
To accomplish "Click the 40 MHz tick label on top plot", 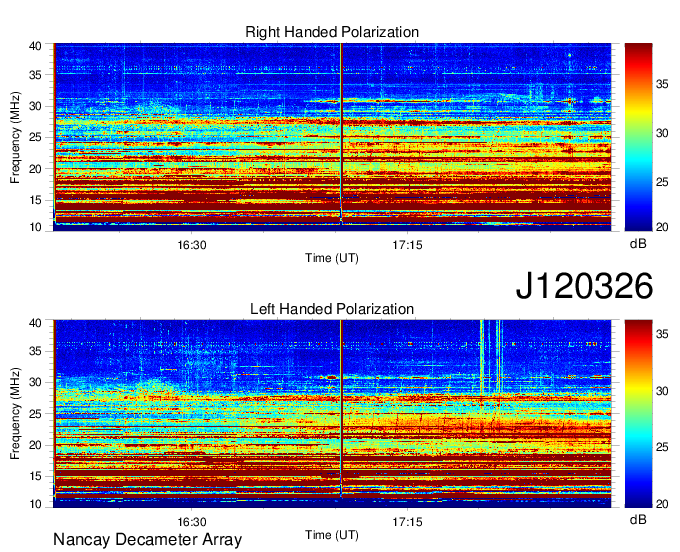I will click(x=35, y=46).
